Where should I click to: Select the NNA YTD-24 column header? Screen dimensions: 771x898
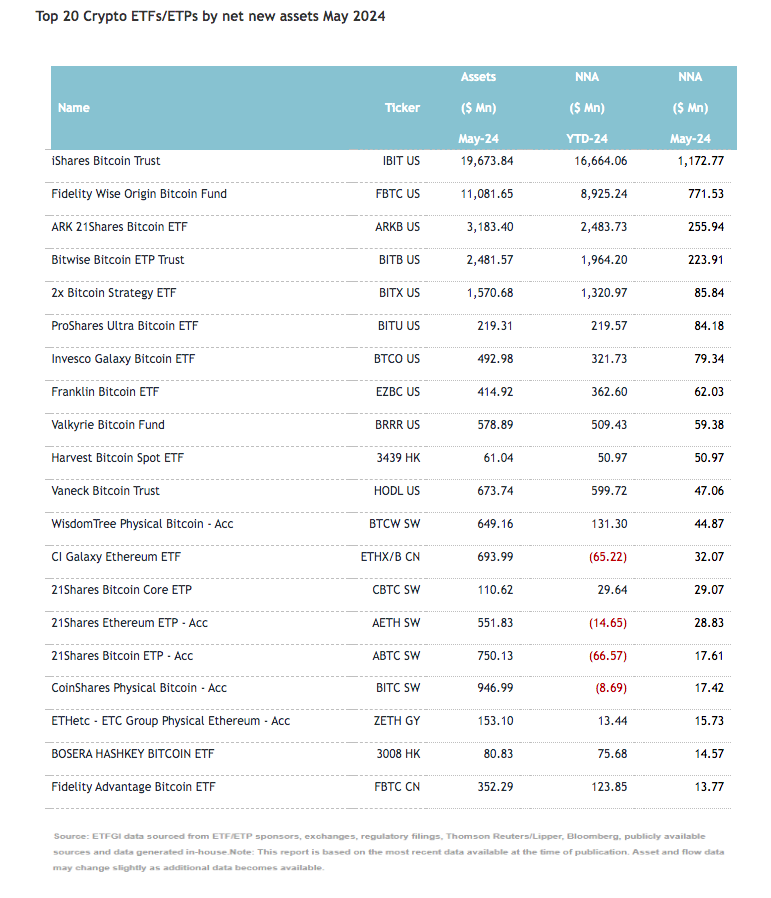click(587, 108)
